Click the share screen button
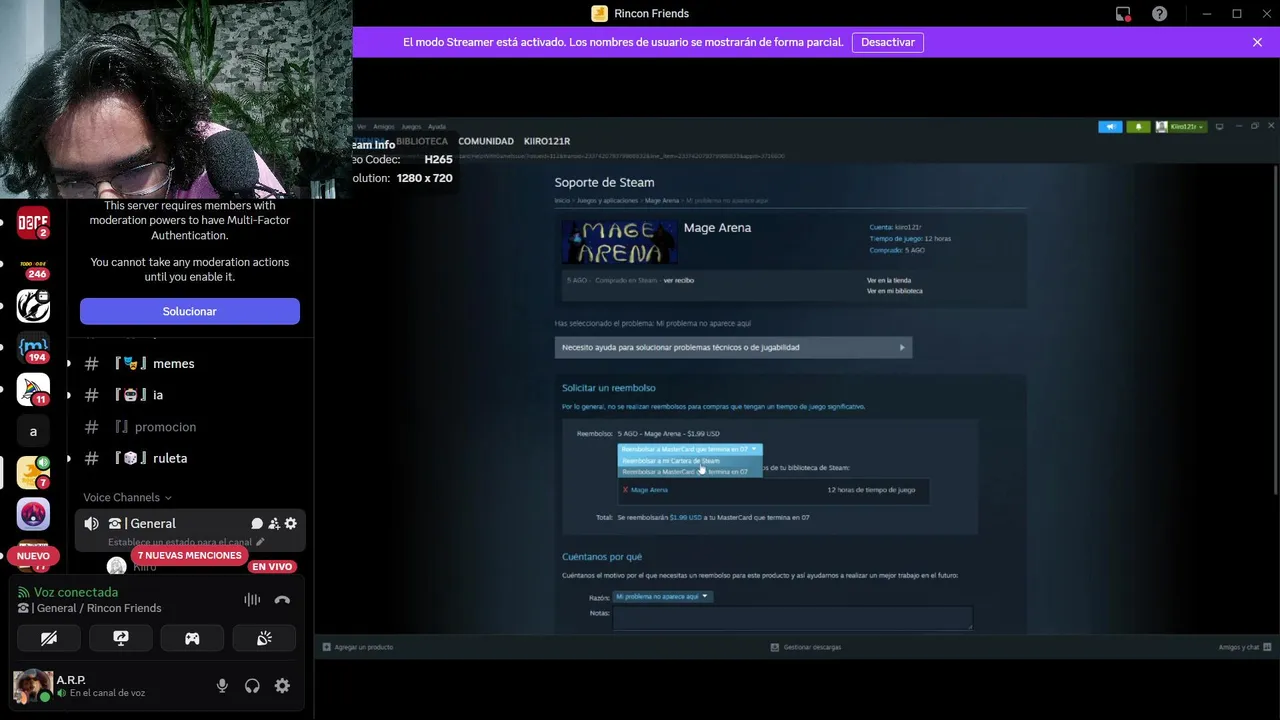The height and width of the screenshot is (720, 1280). pos(121,638)
